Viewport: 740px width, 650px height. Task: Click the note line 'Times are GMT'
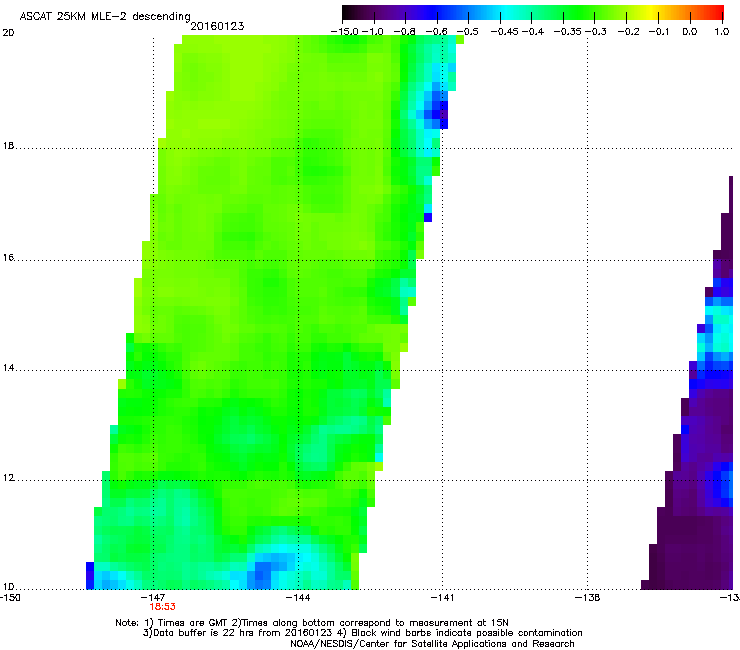[x=192, y=623]
